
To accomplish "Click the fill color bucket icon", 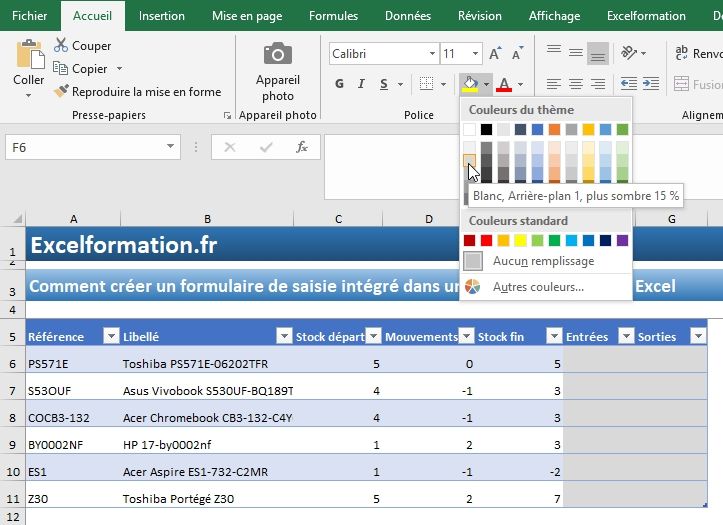I will coord(470,84).
